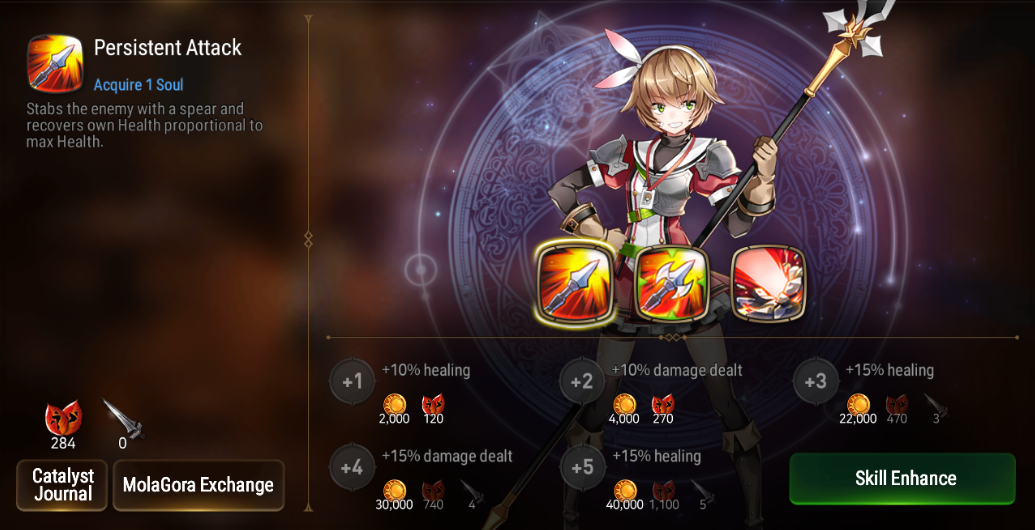The image size is (1035, 530).
Task: Select the third red slash skill icon
Action: (x=768, y=284)
